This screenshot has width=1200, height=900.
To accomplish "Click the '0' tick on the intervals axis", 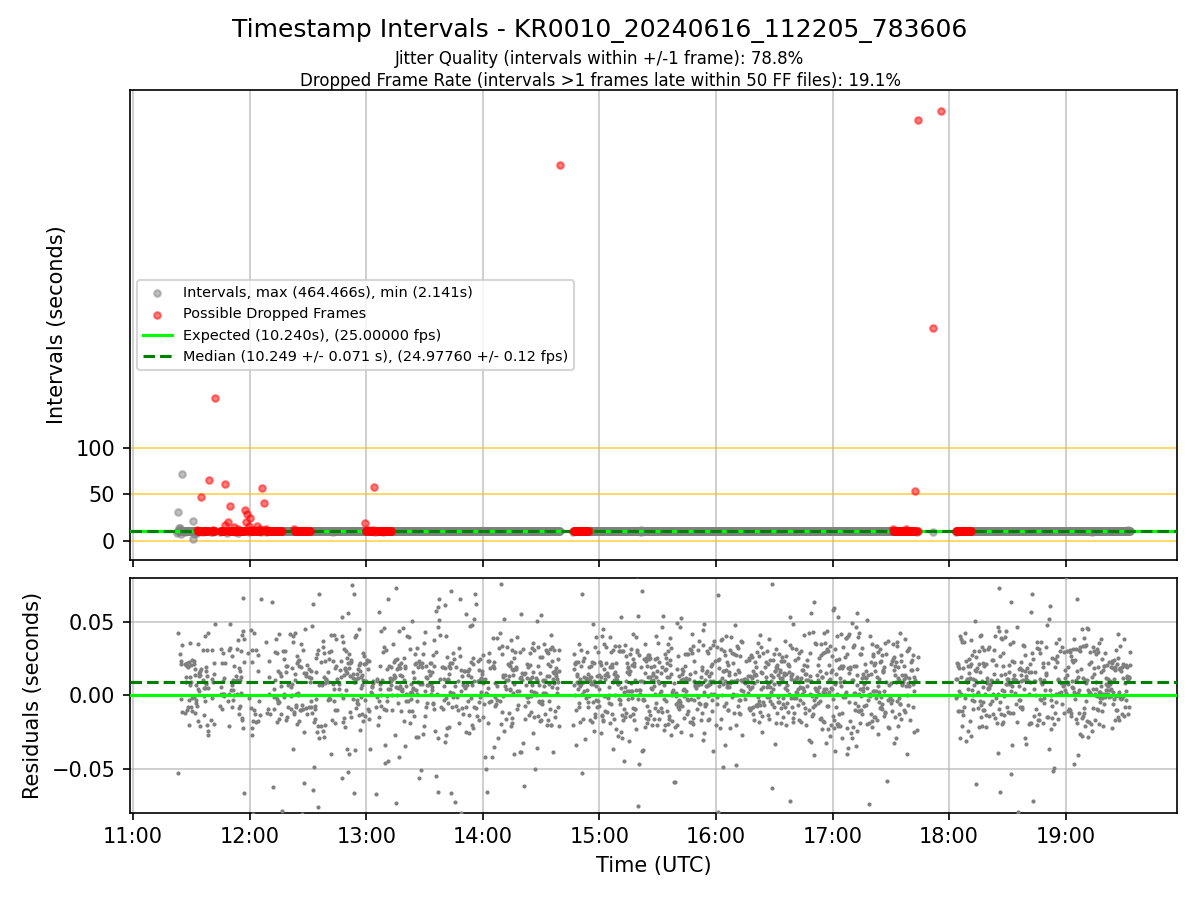I will (111, 541).
